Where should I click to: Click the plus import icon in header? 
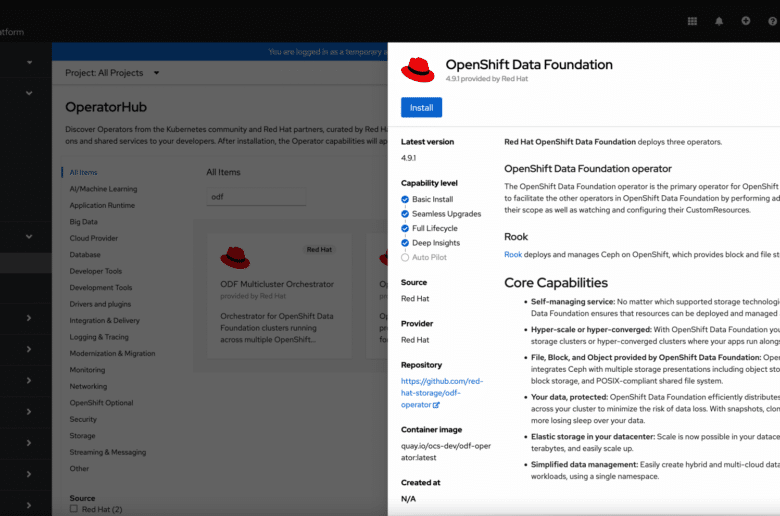[x=746, y=20]
